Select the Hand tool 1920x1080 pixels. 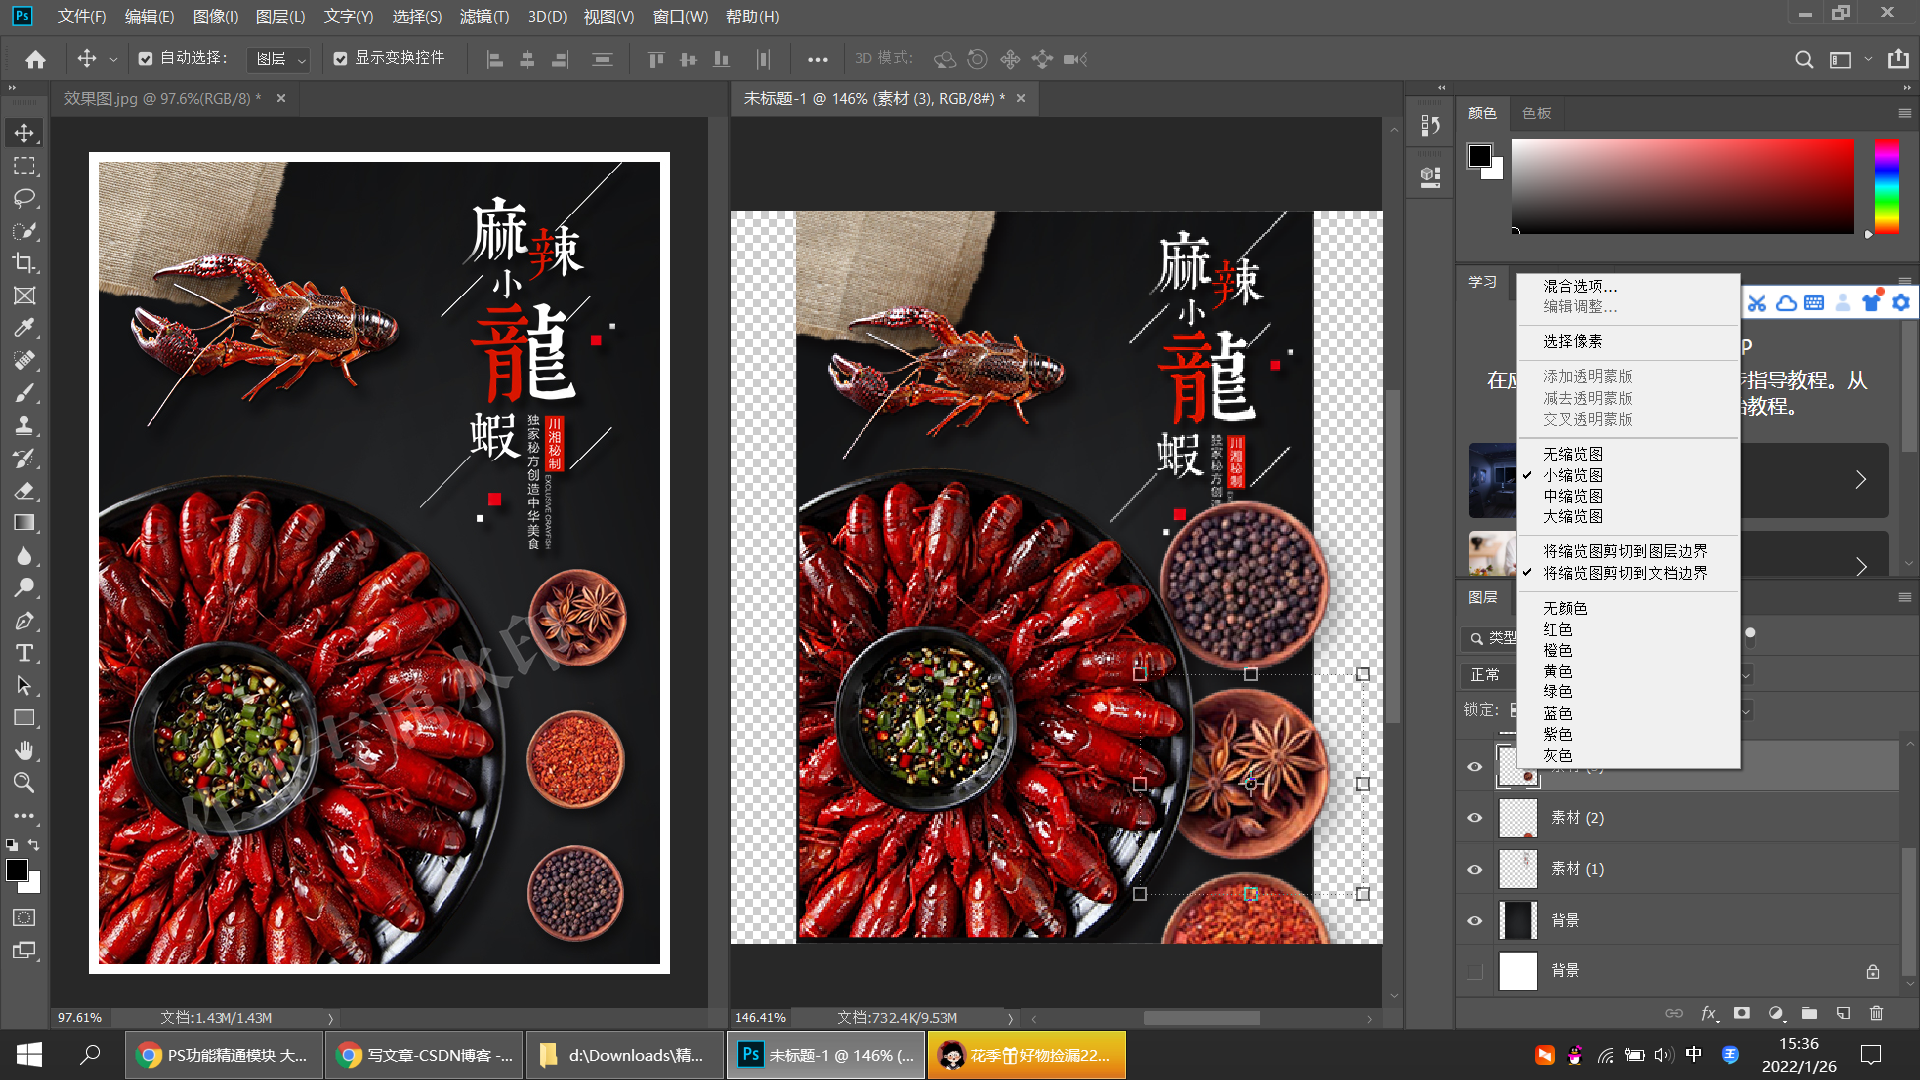coord(24,750)
